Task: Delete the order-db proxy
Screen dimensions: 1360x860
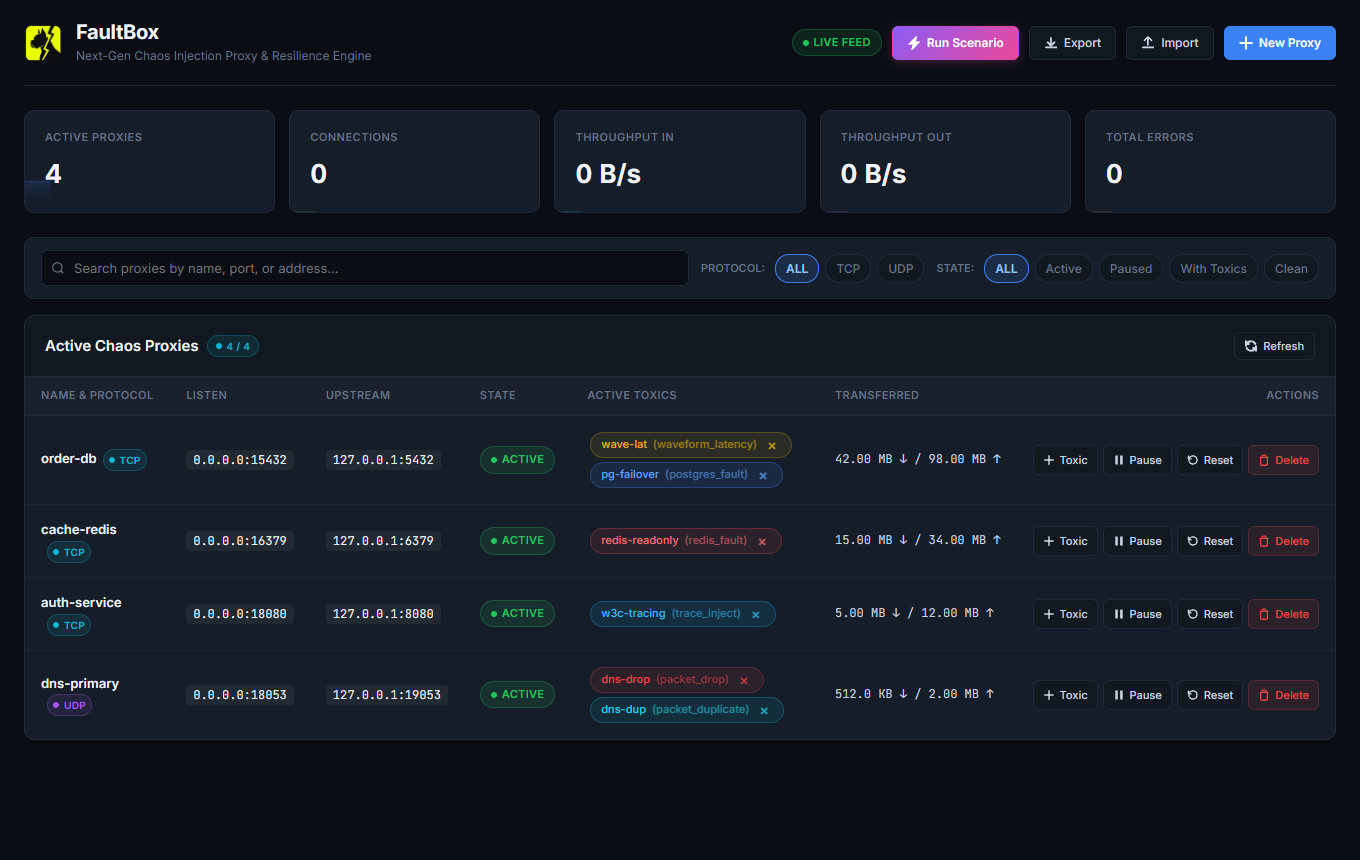Action: click(1283, 460)
